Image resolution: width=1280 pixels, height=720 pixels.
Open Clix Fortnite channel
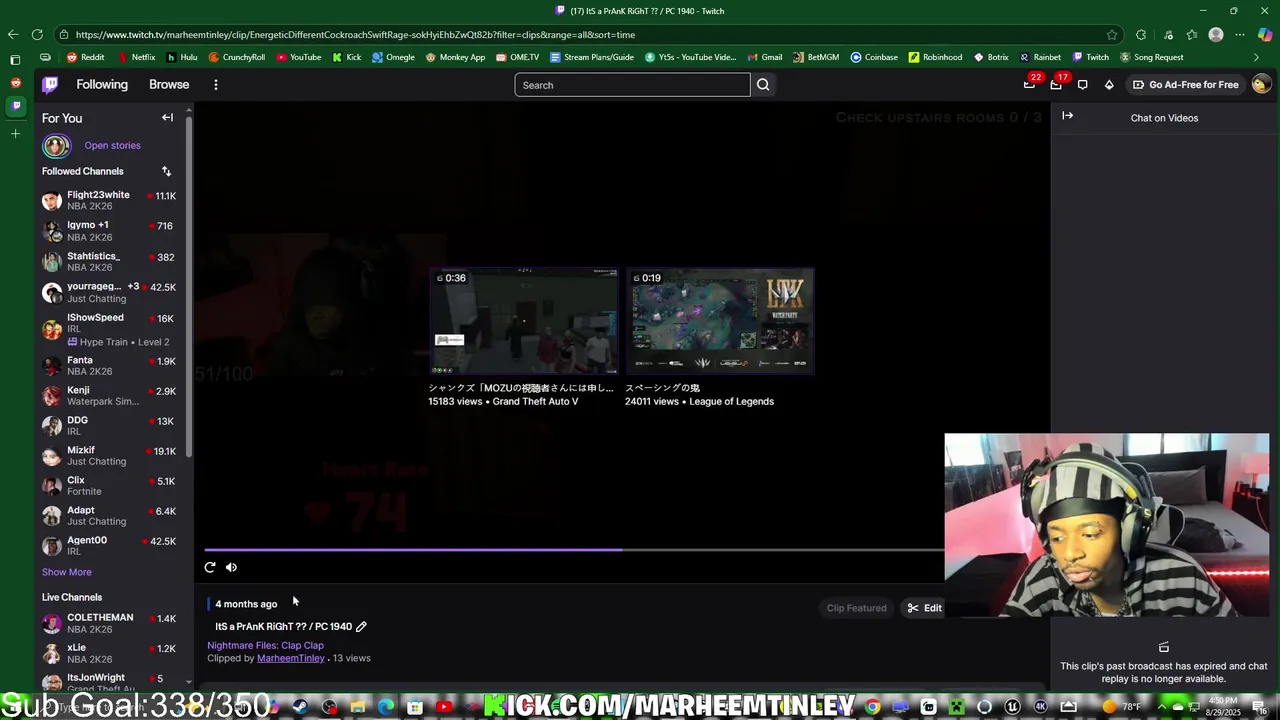tap(110, 485)
